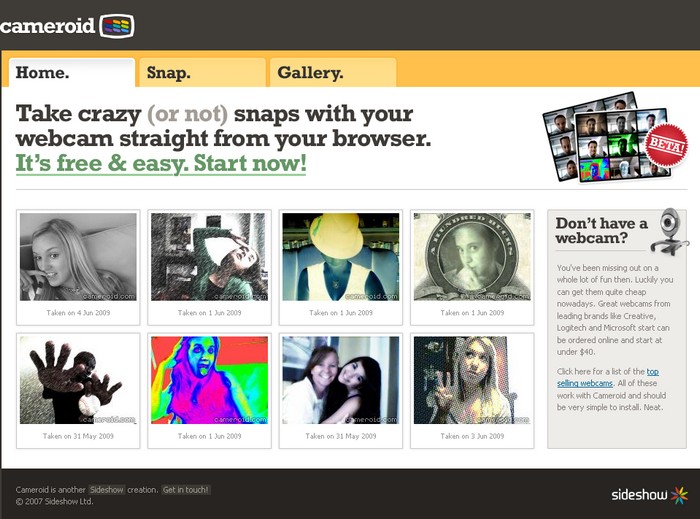Click the webcam icon in sidebar
The width and height of the screenshot is (700, 519).
coord(667,232)
